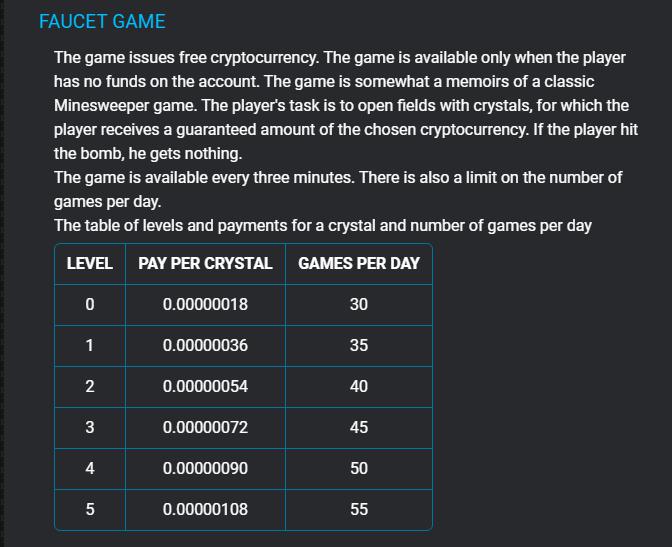
Task: Click the 55 games per day cell
Action: coord(359,510)
